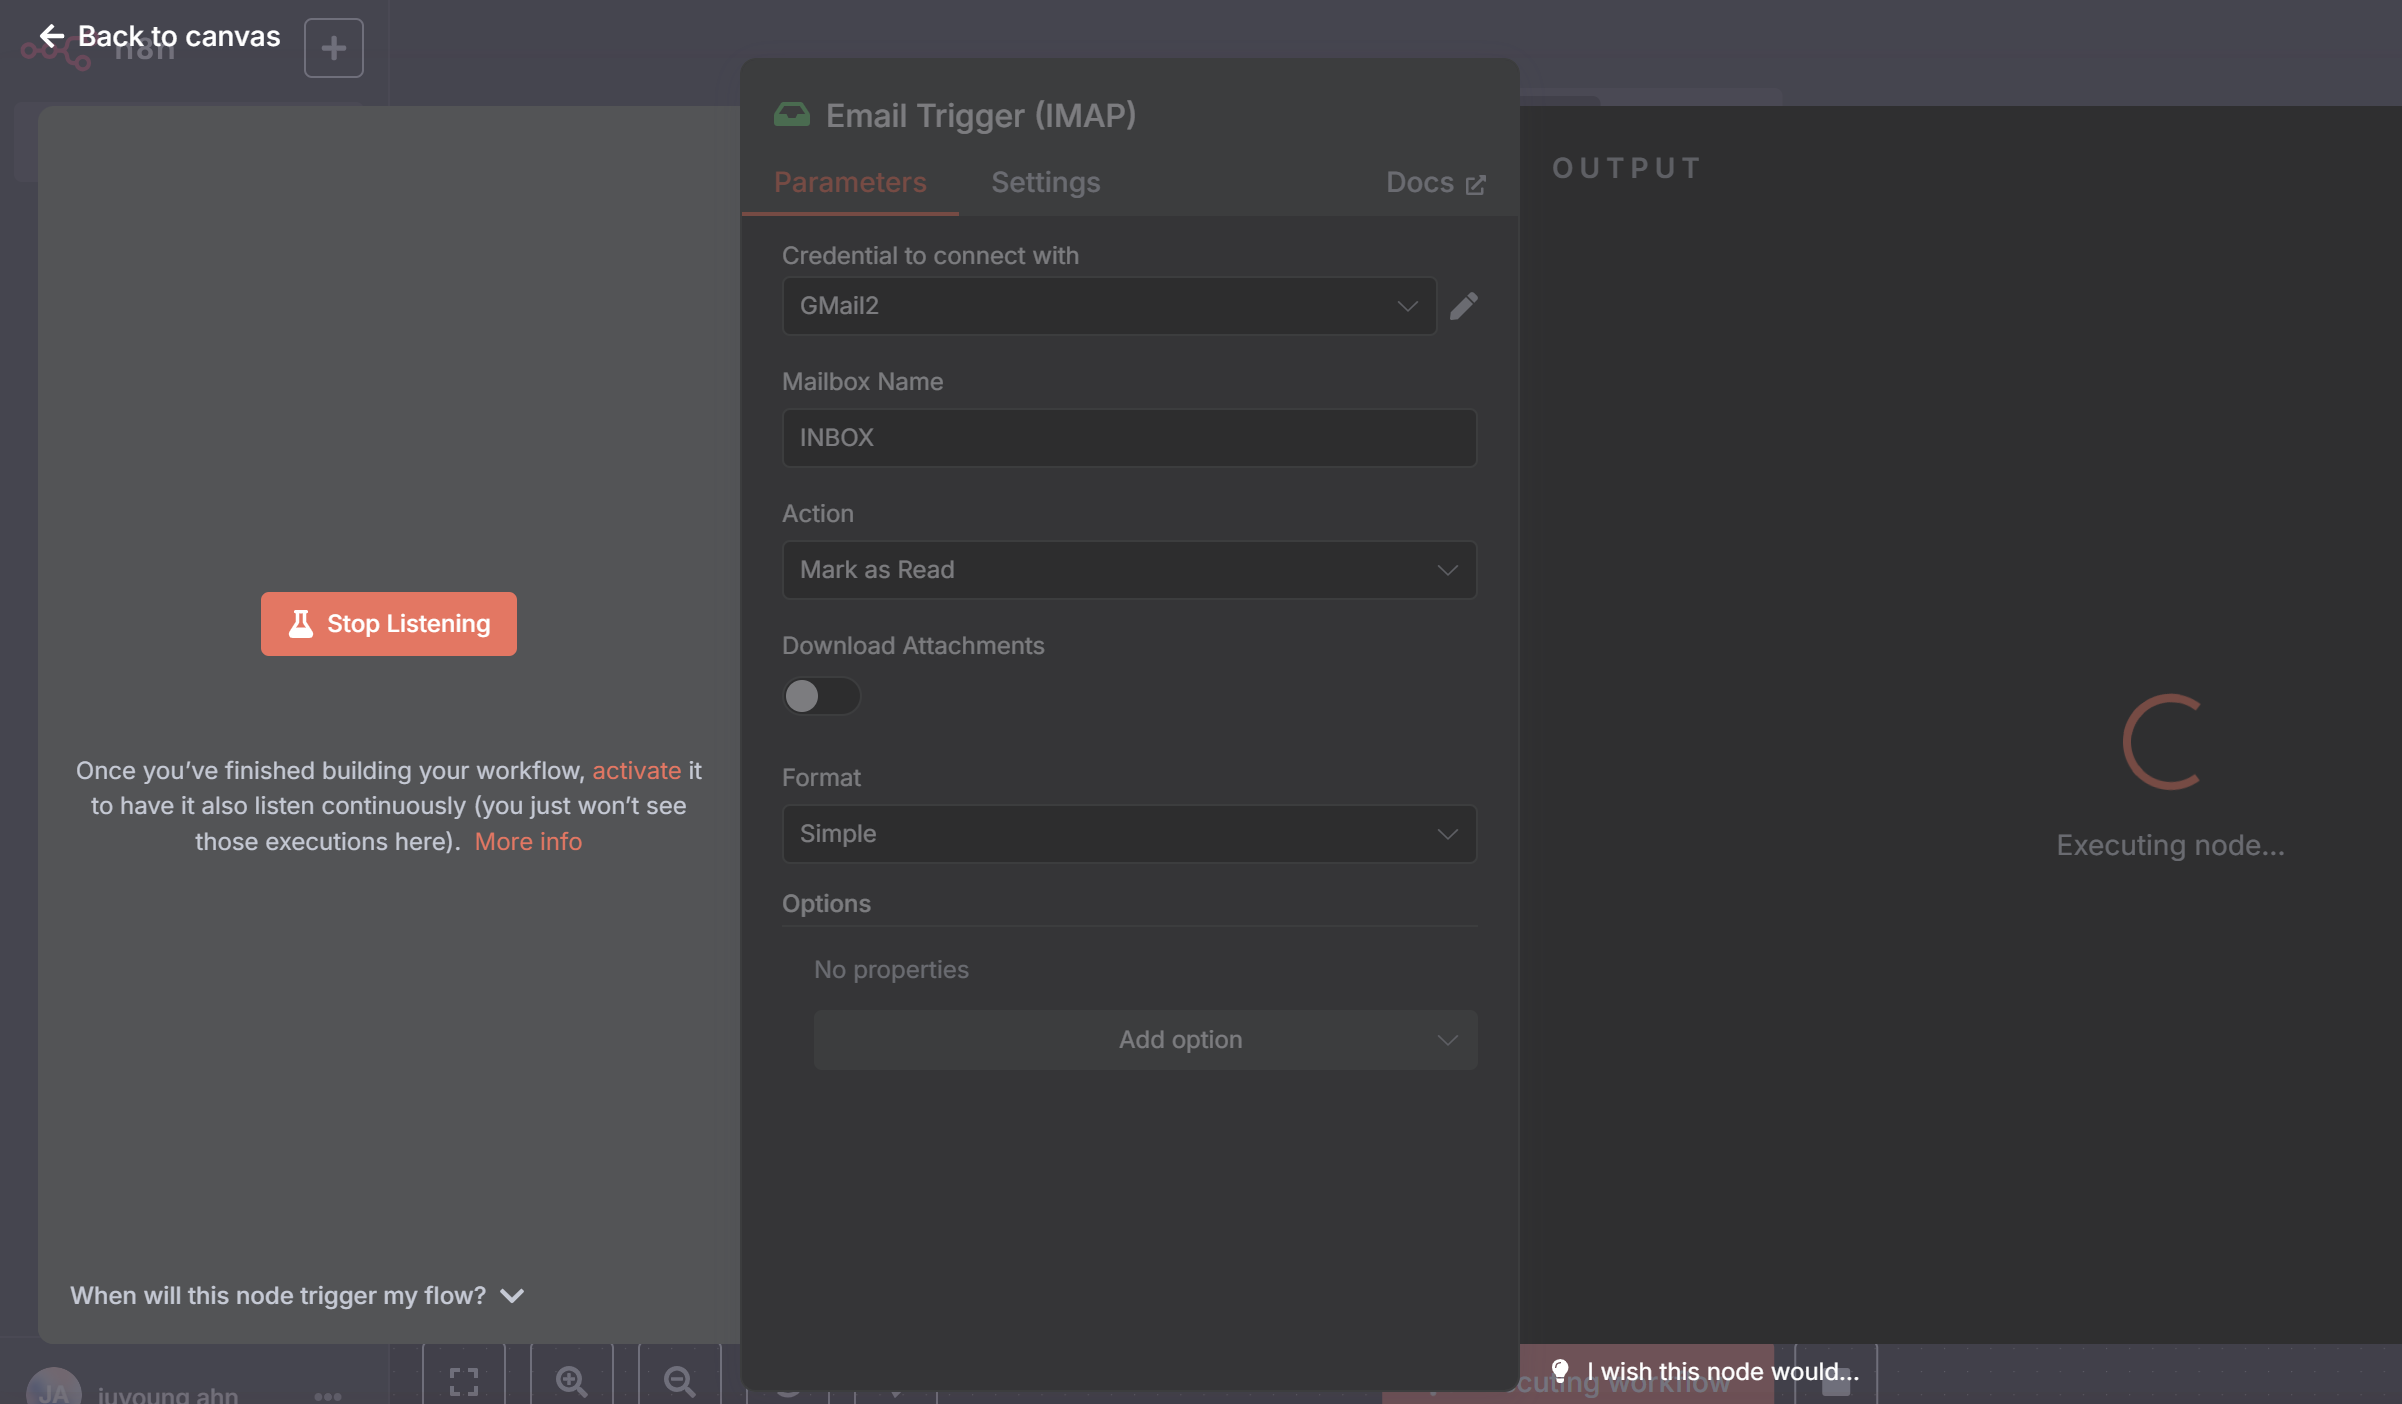Open the More info link
This screenshot has width=2402, height=1404.
(528, 841)
